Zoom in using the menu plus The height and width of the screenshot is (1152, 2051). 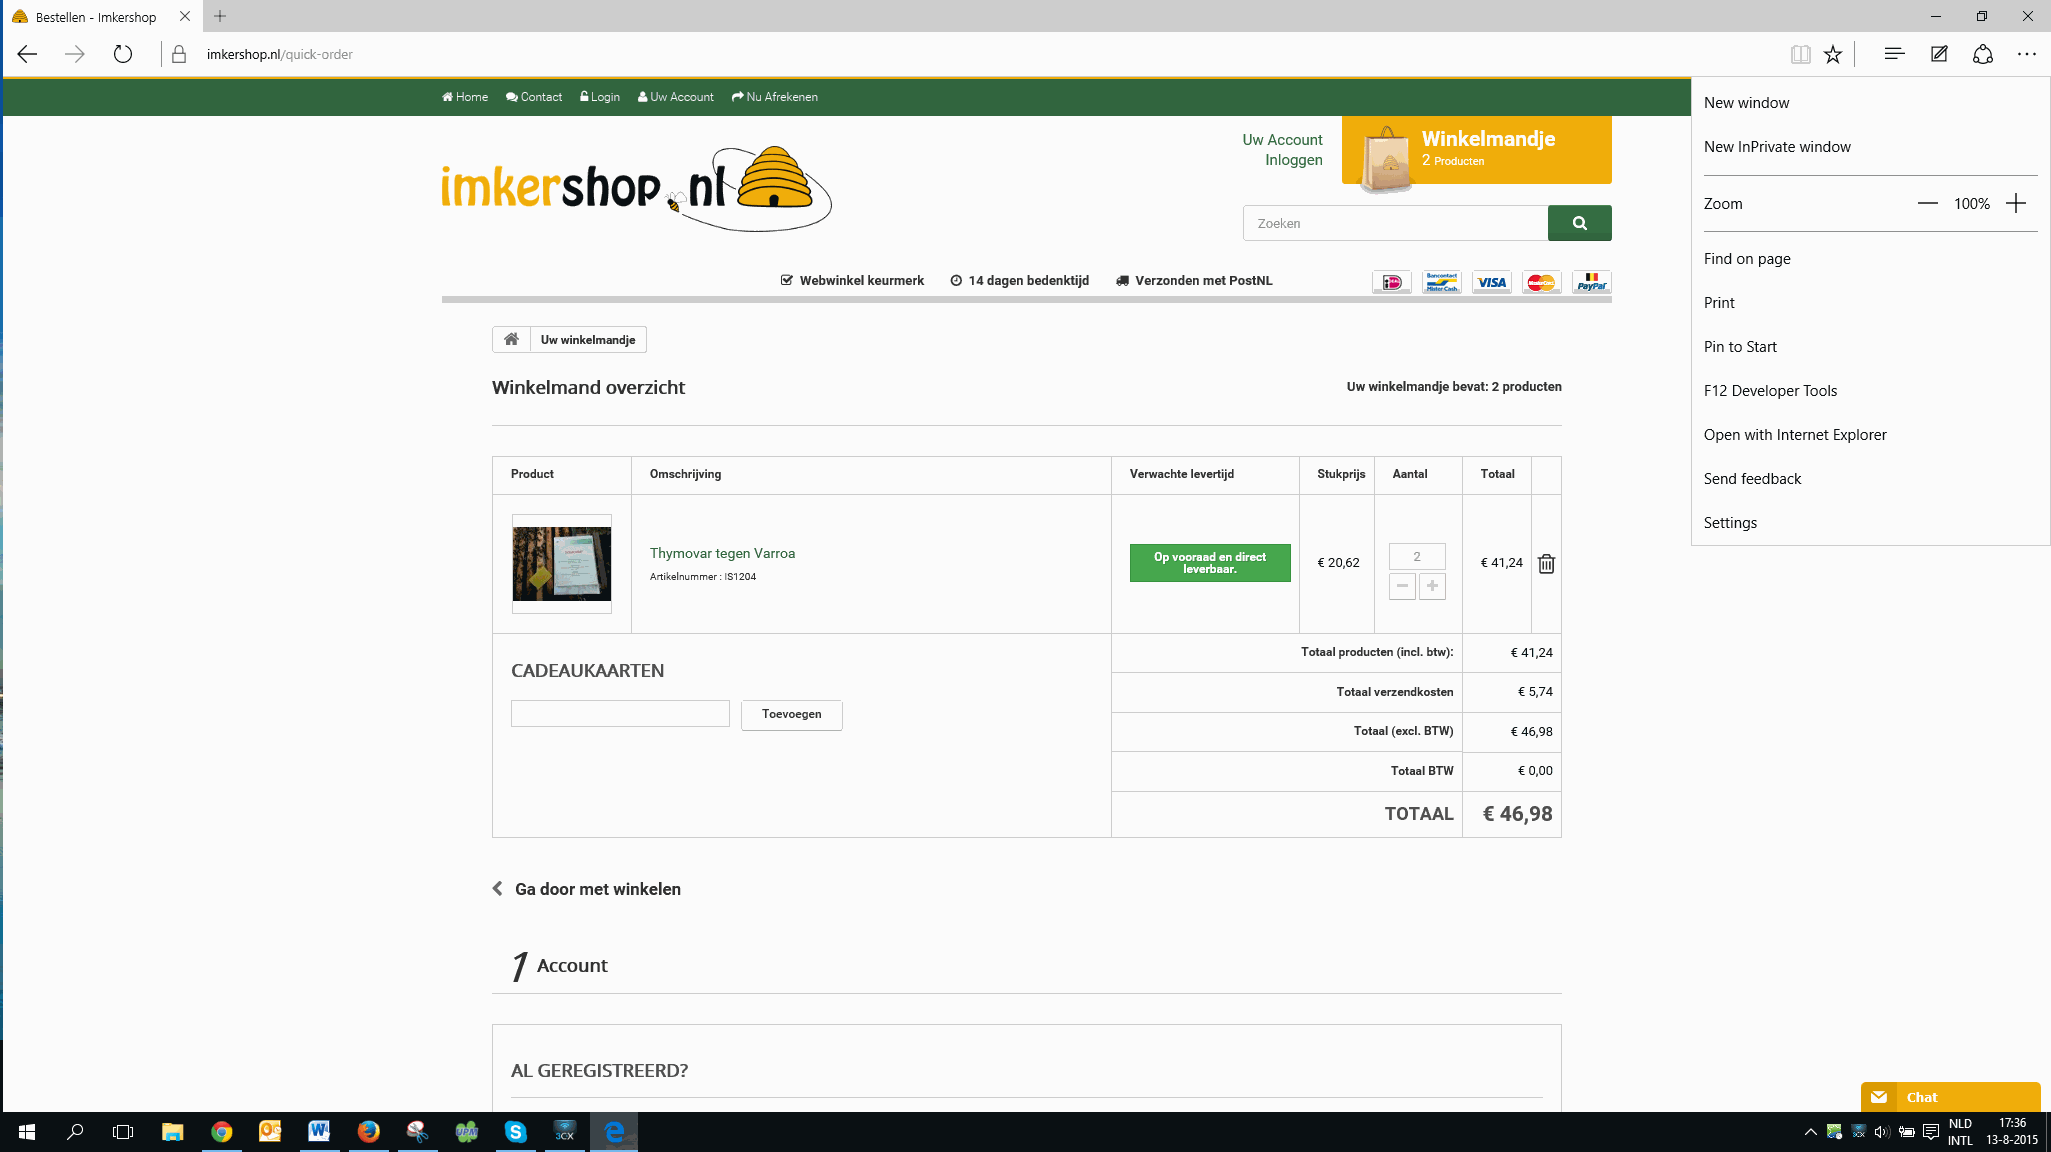[x=2016, y=203]
